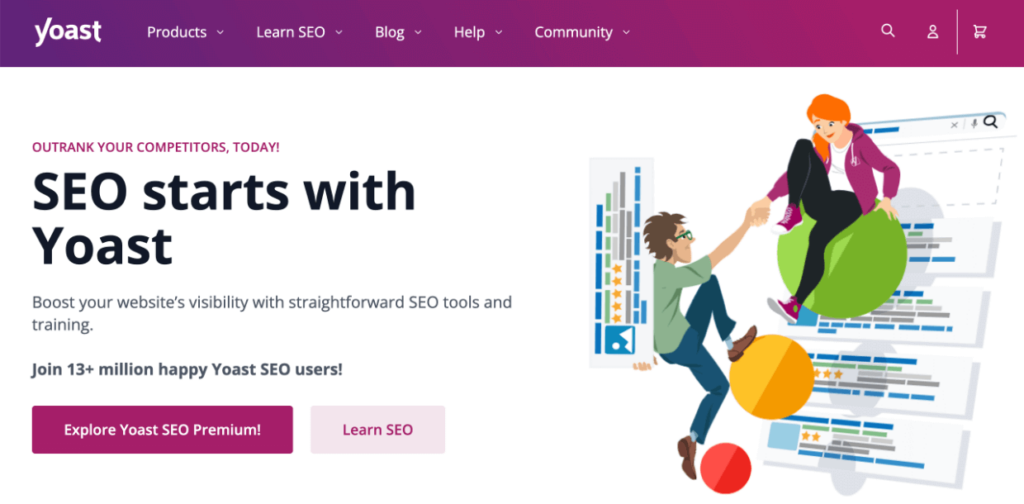1024x504 pixels.
Task: Expand the chevron next to Products
Action: click(x=220, y=32)
